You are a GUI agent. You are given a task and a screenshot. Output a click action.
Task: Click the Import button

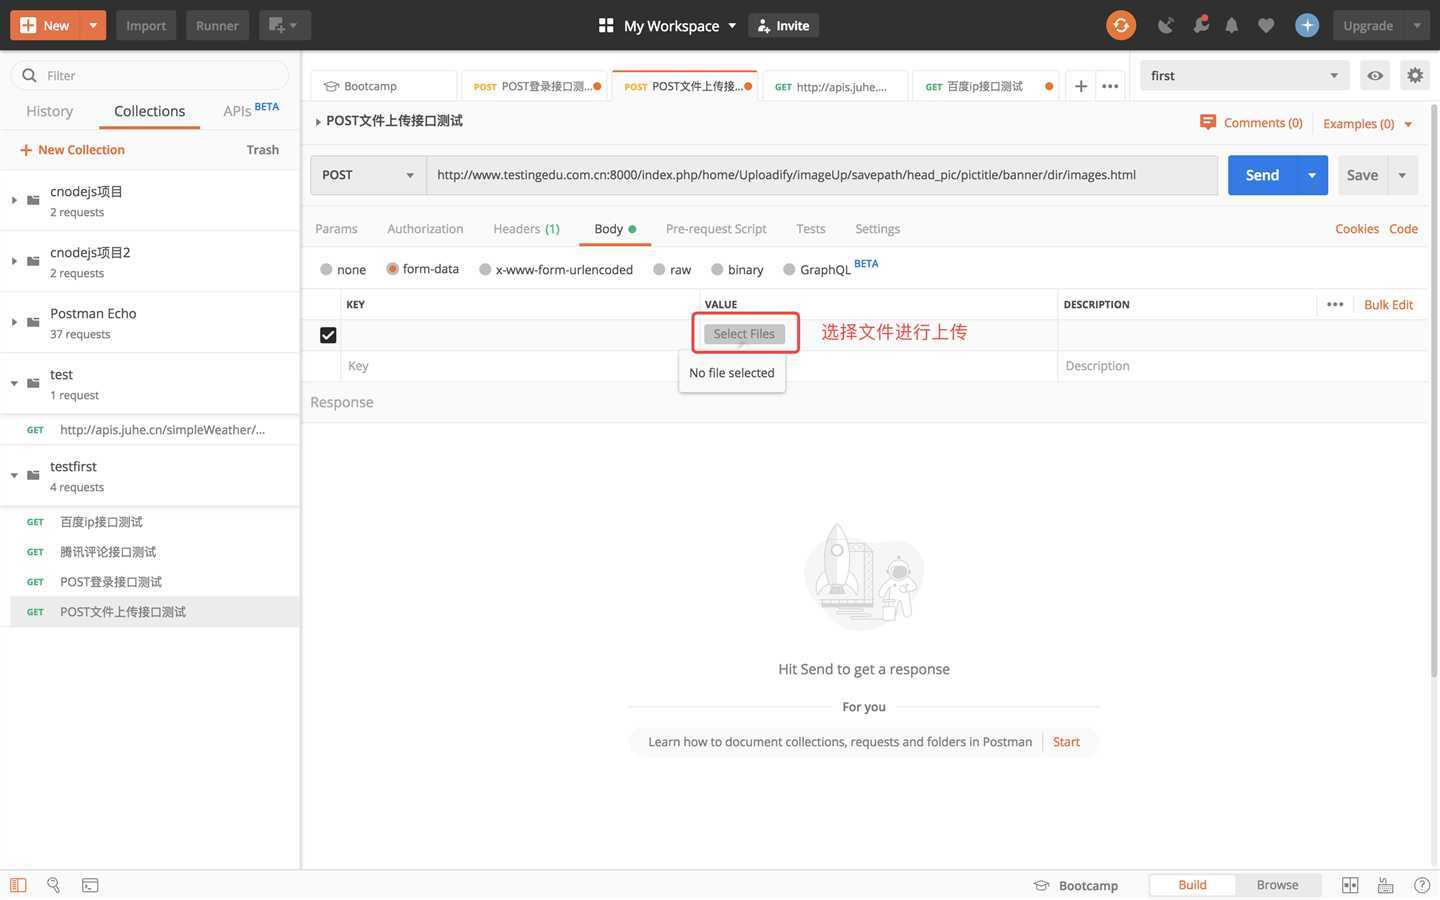pos(146,25)
